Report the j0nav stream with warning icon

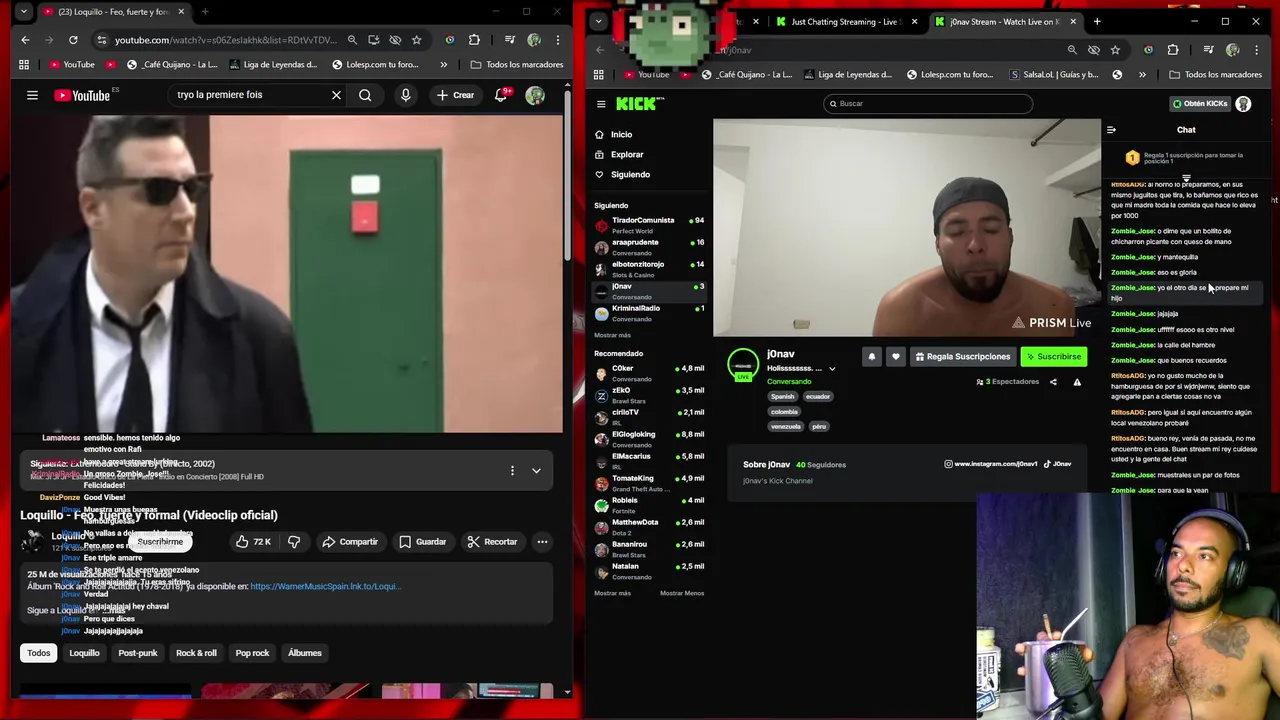coord(1077,382)
